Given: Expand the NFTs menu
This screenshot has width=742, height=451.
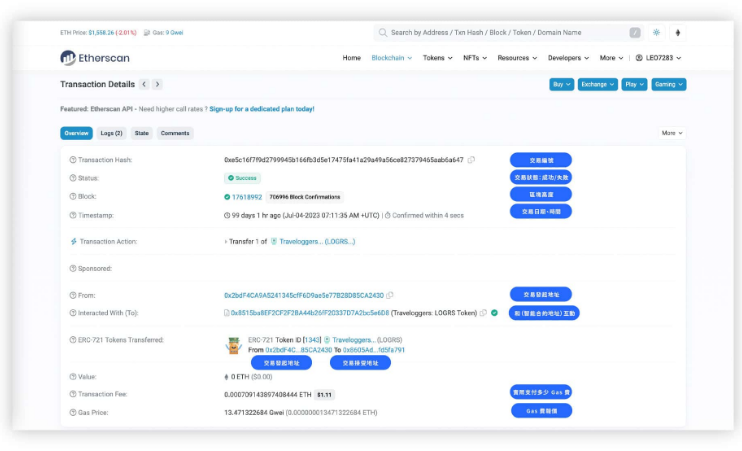Looking at the screenshot, I should tap(475, 58).
